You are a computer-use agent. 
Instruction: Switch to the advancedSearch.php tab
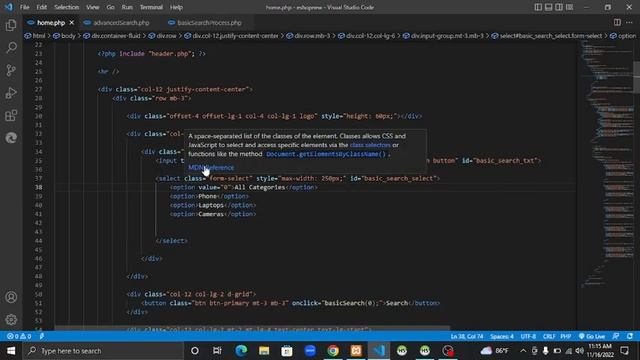(x=121, y=23)
